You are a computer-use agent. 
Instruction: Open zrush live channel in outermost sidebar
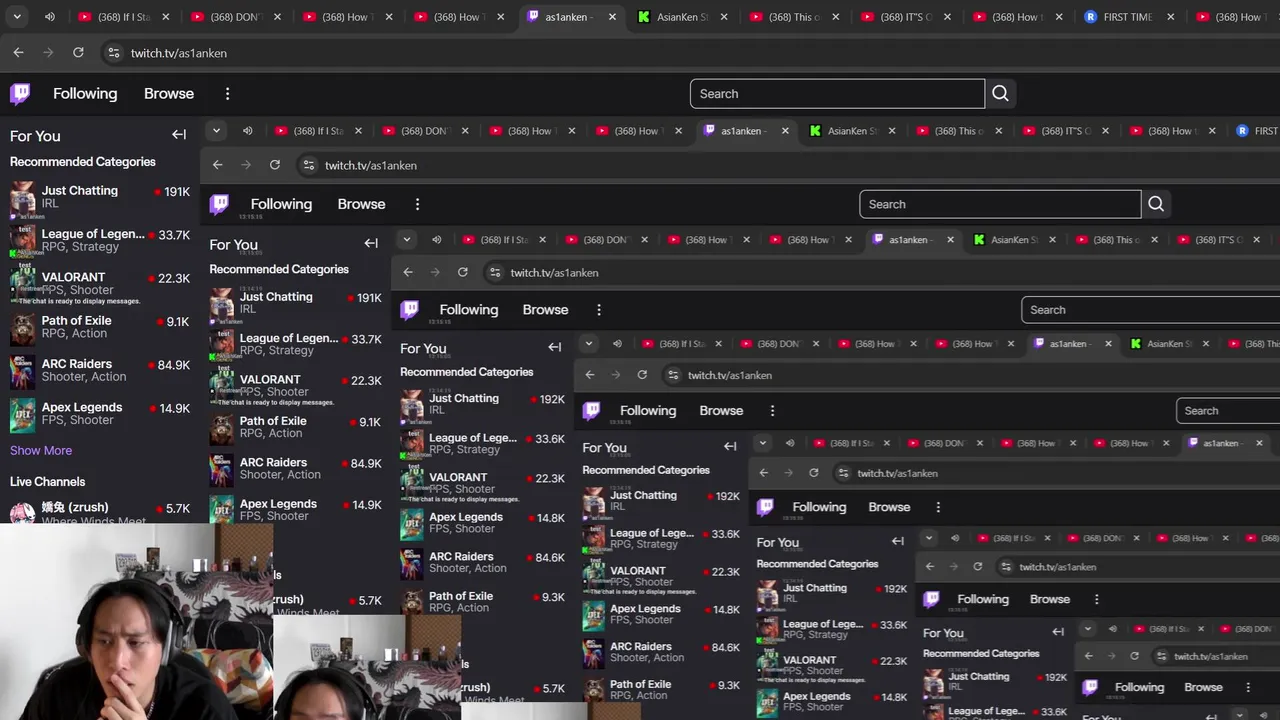[100, 513]
